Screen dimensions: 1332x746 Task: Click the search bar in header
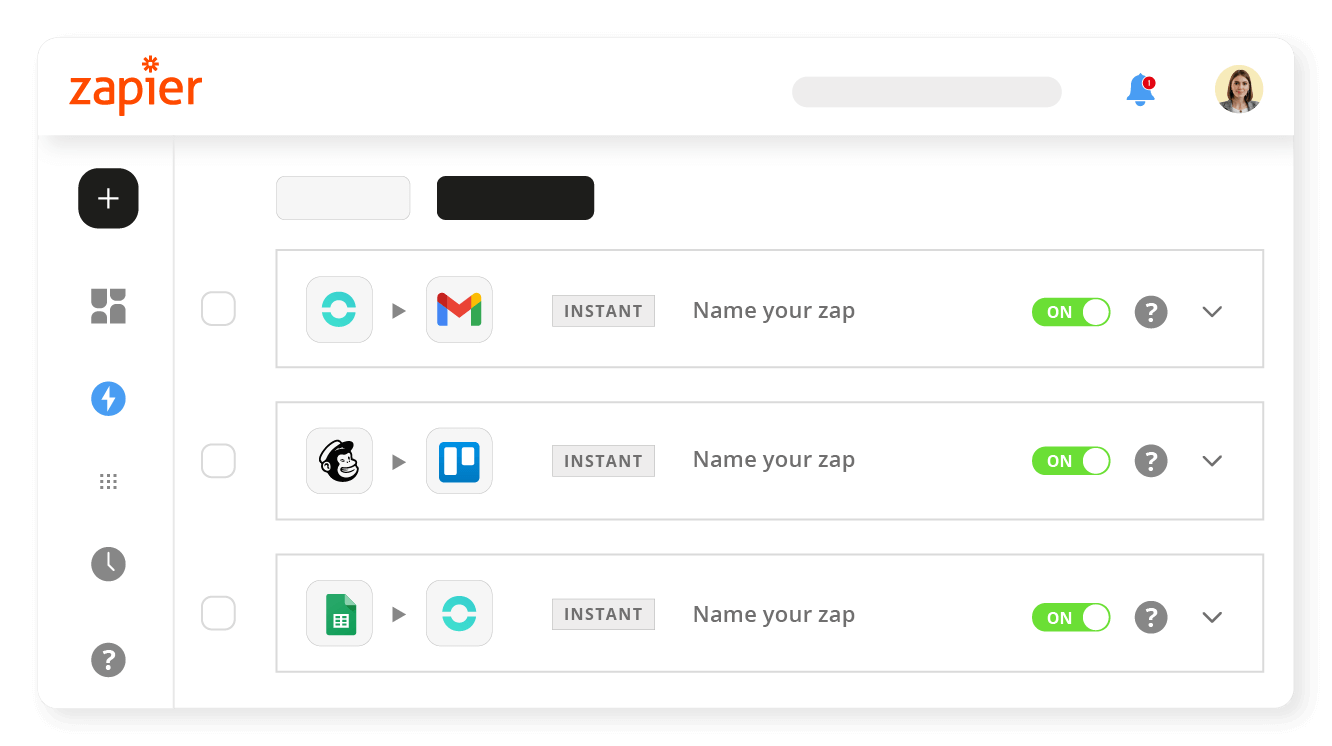pyautogui.click(x=926, y=92)
